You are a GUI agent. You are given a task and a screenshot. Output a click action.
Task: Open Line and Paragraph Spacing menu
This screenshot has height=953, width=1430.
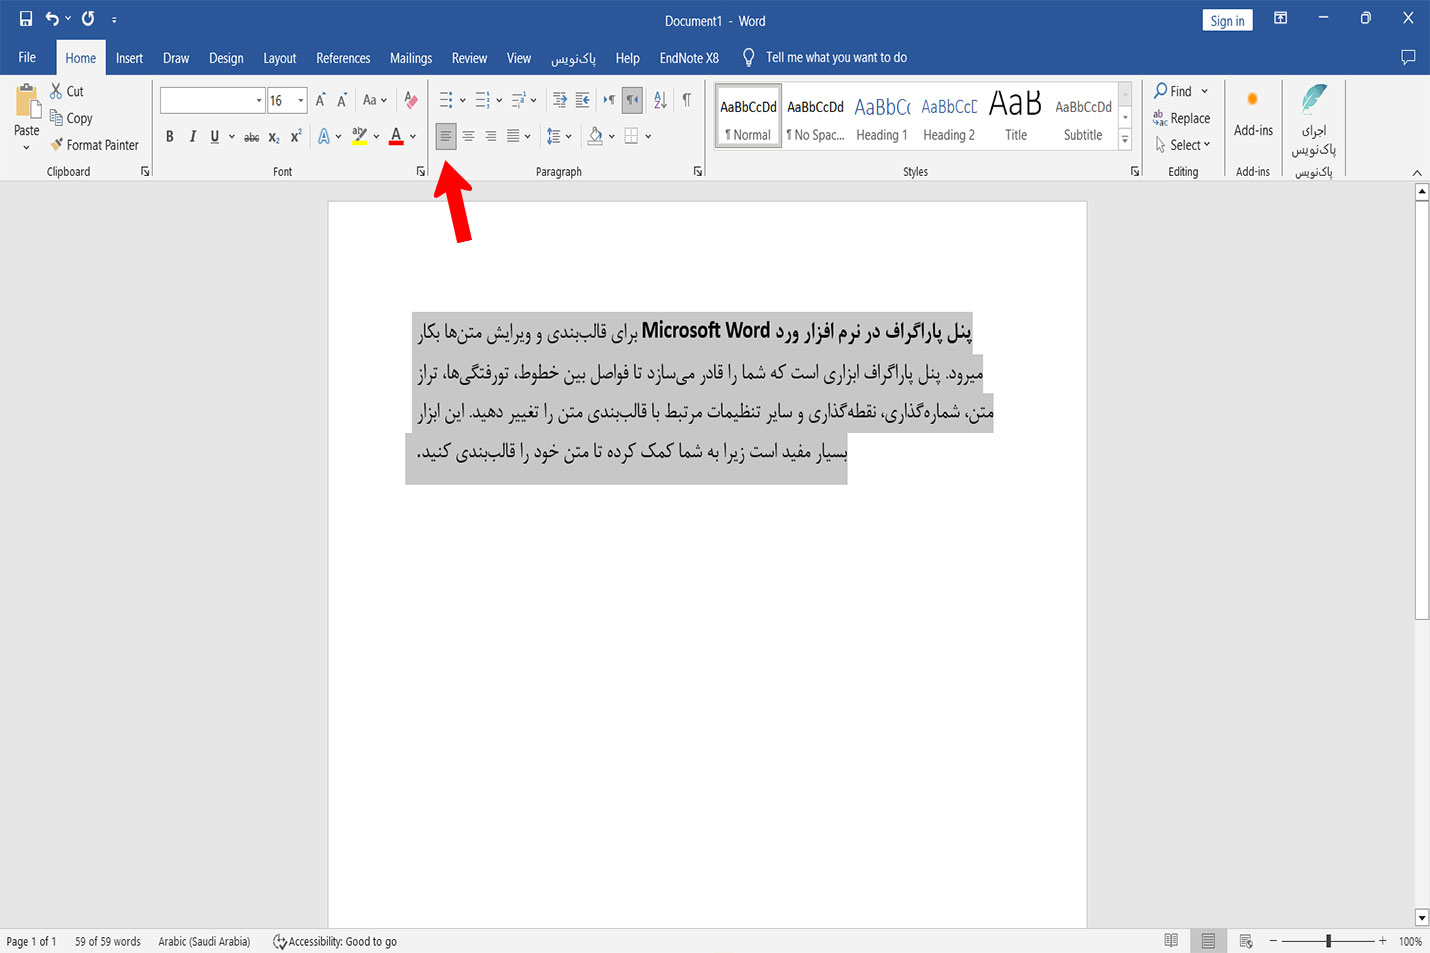click(559, 136)
